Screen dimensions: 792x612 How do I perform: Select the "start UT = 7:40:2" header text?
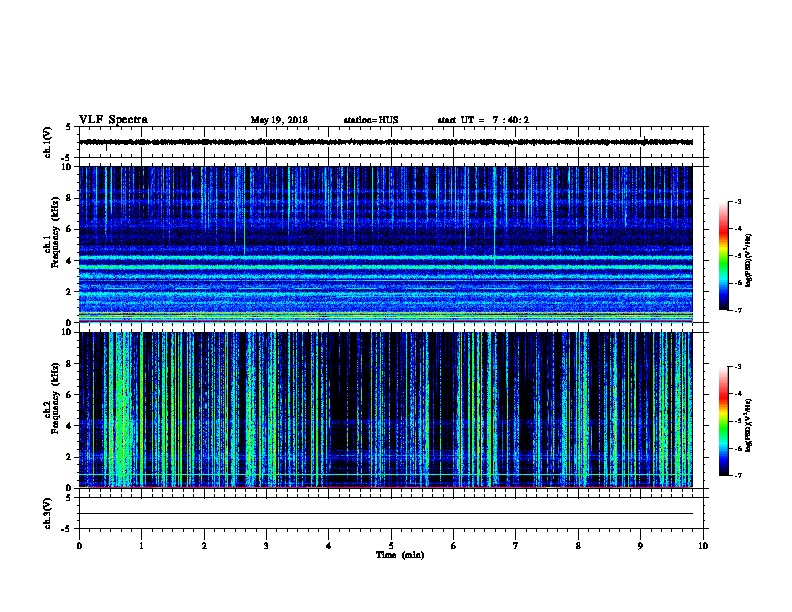tap(483, 120)
